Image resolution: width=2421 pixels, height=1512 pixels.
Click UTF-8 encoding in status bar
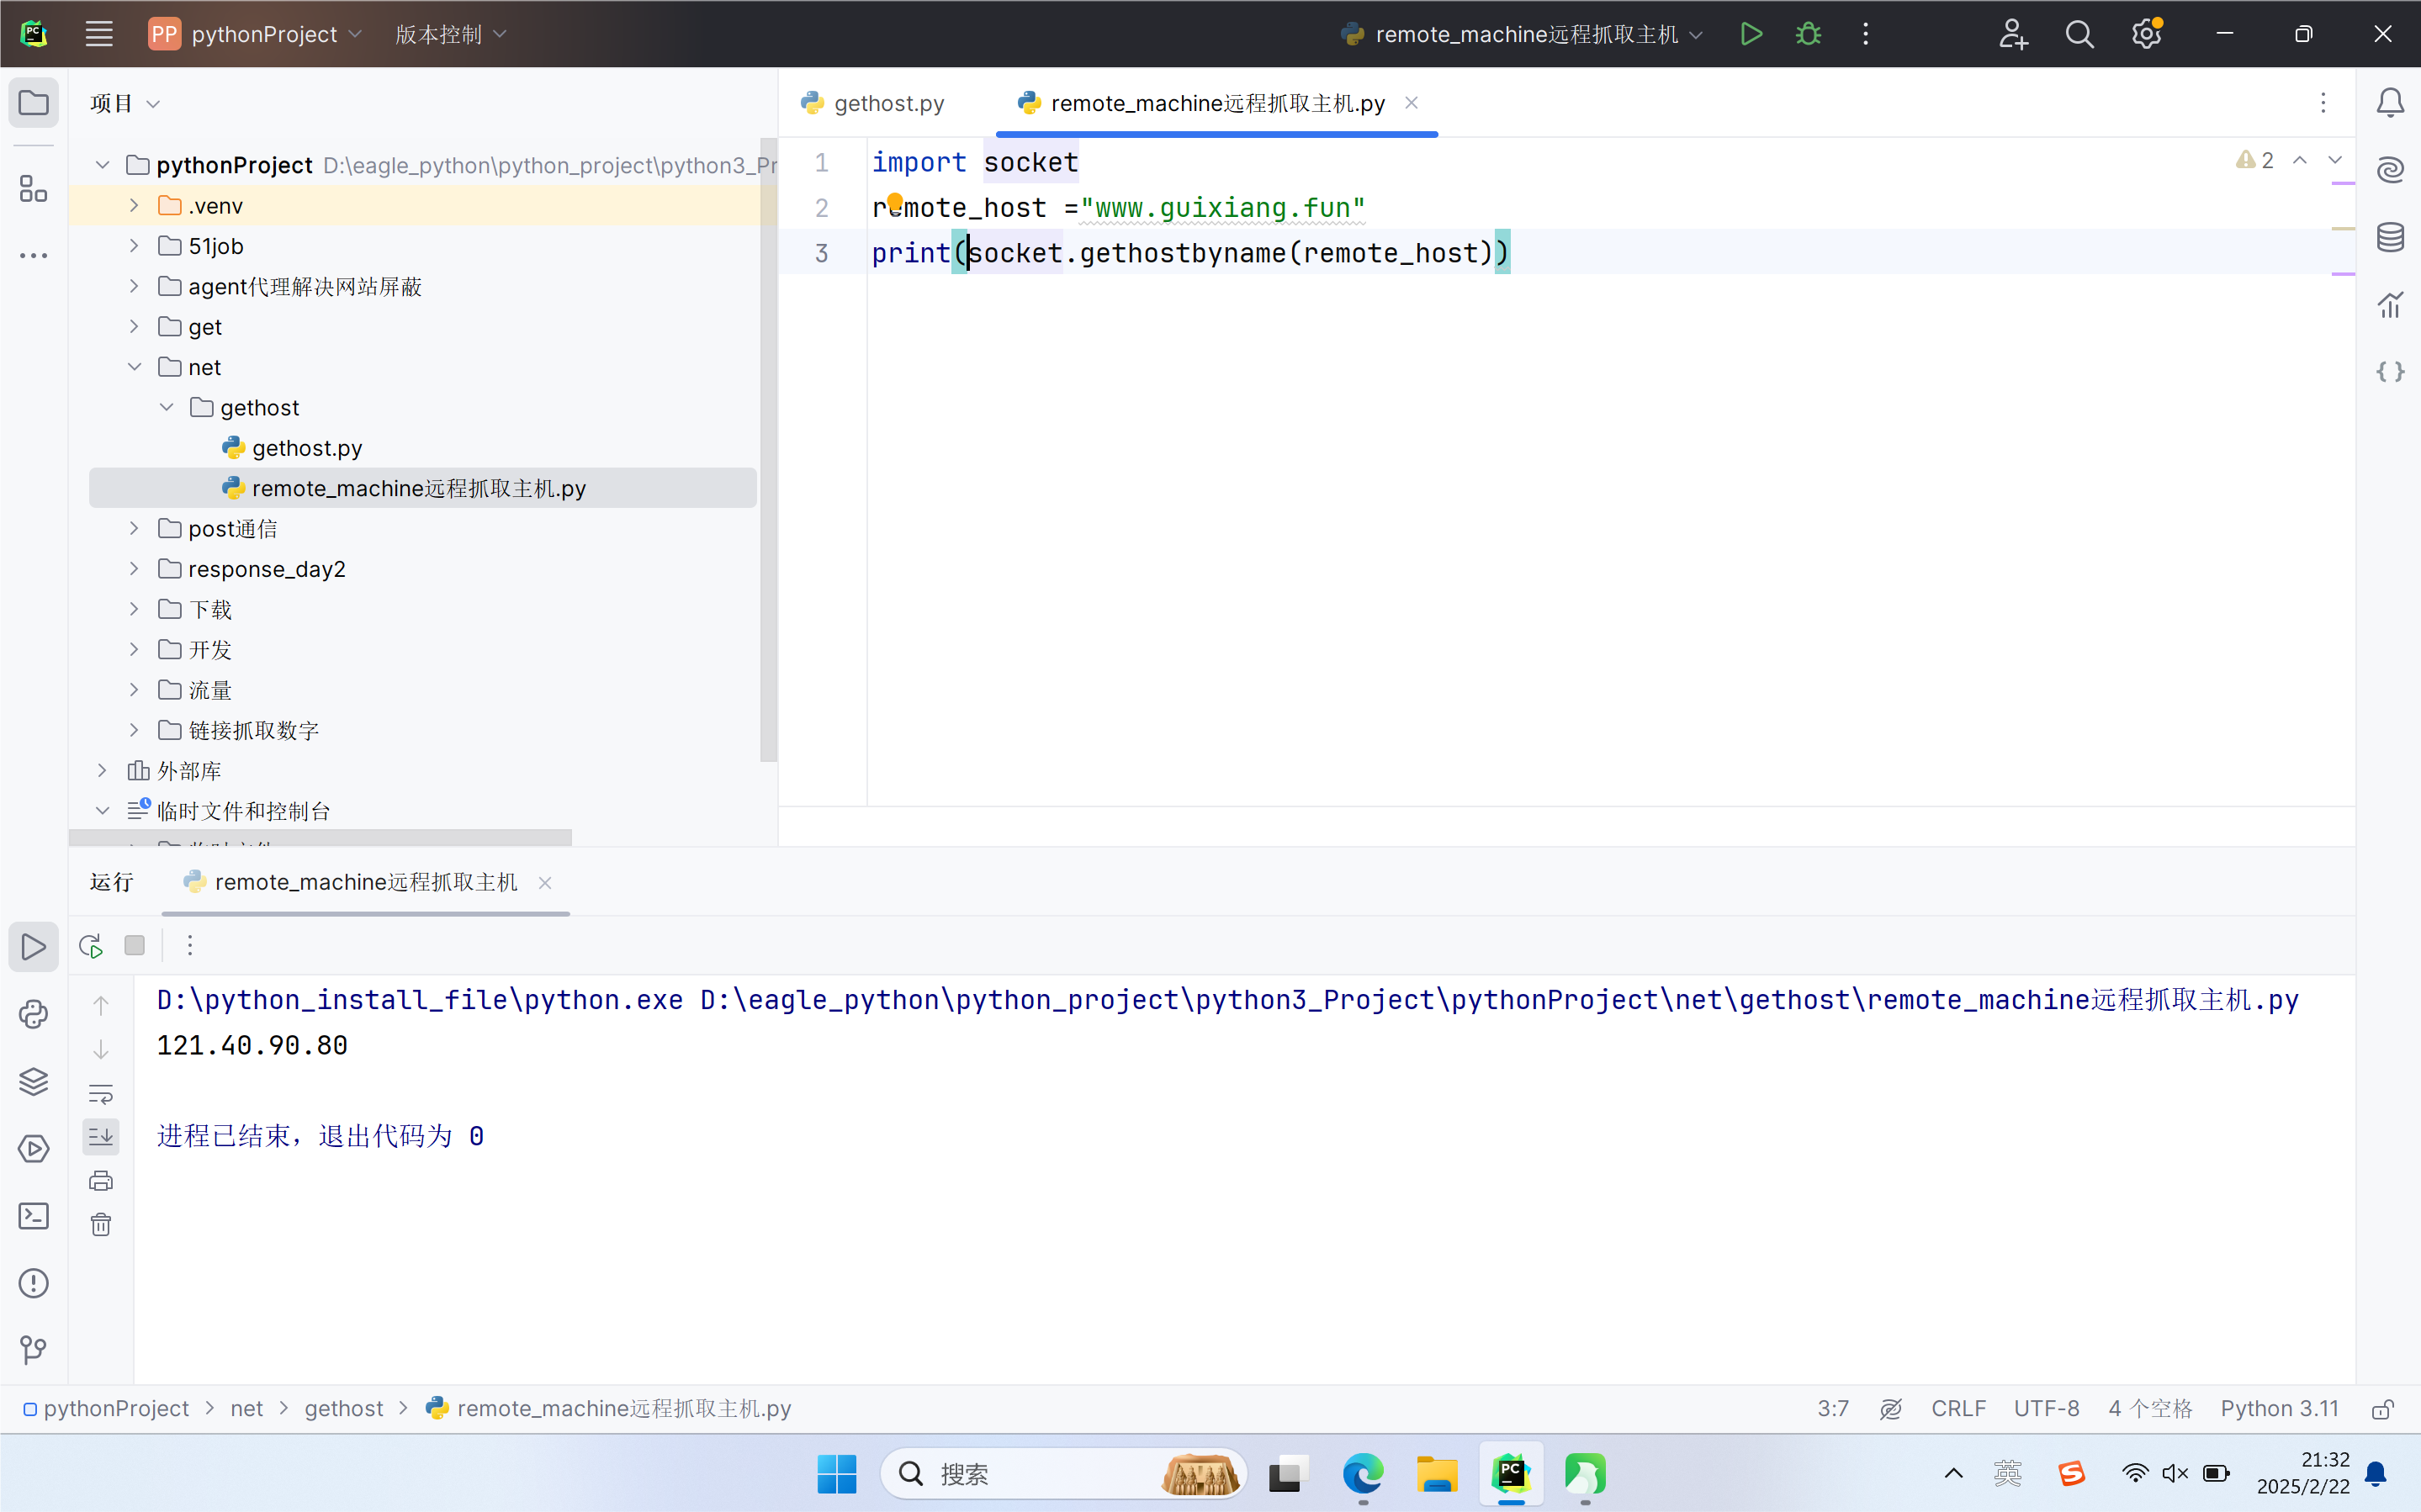click(x=2046, y=1409)
